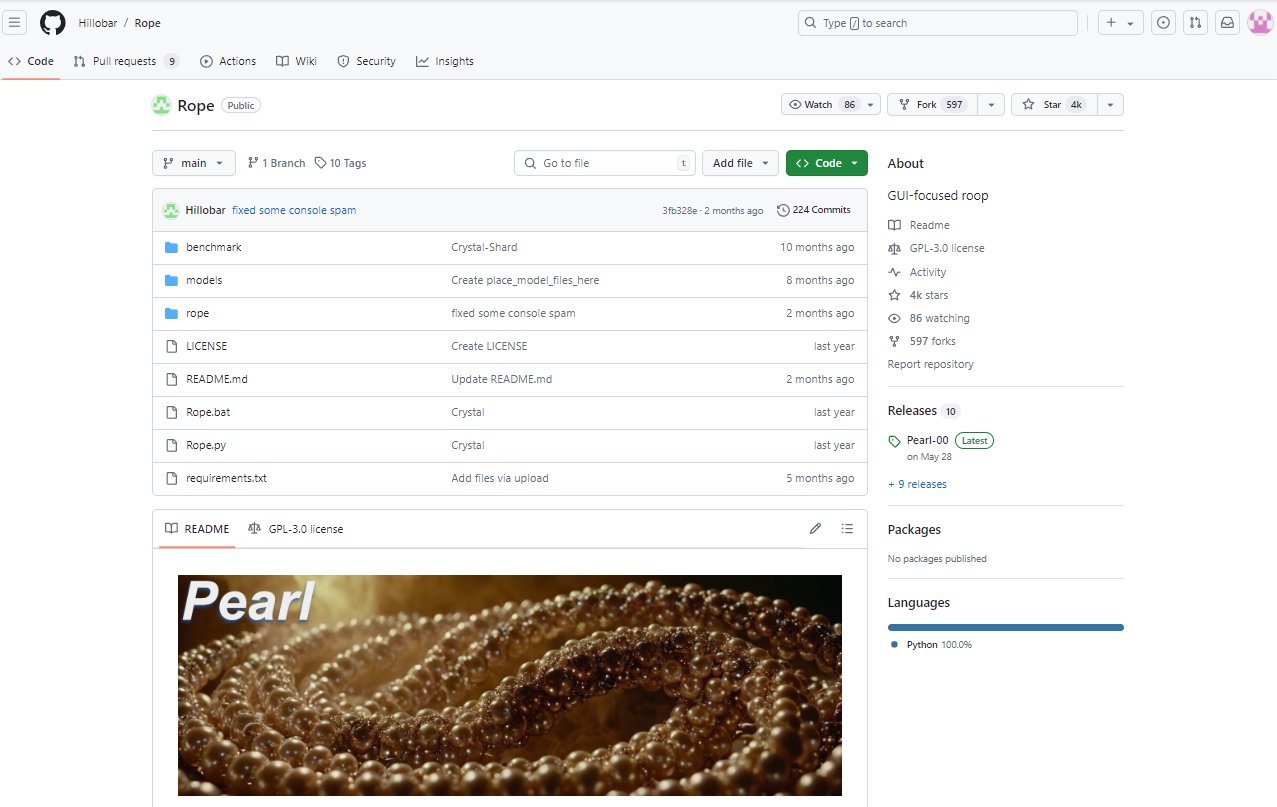Open the + 9 releases link
This screenshot has height=807, width=1277.
[917, 484]
